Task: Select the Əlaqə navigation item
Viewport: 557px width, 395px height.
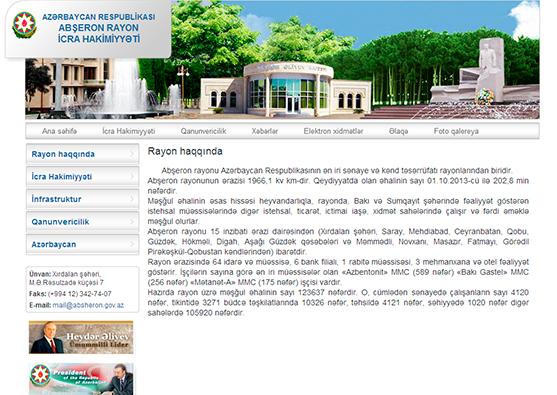Action: coord(398,131)
